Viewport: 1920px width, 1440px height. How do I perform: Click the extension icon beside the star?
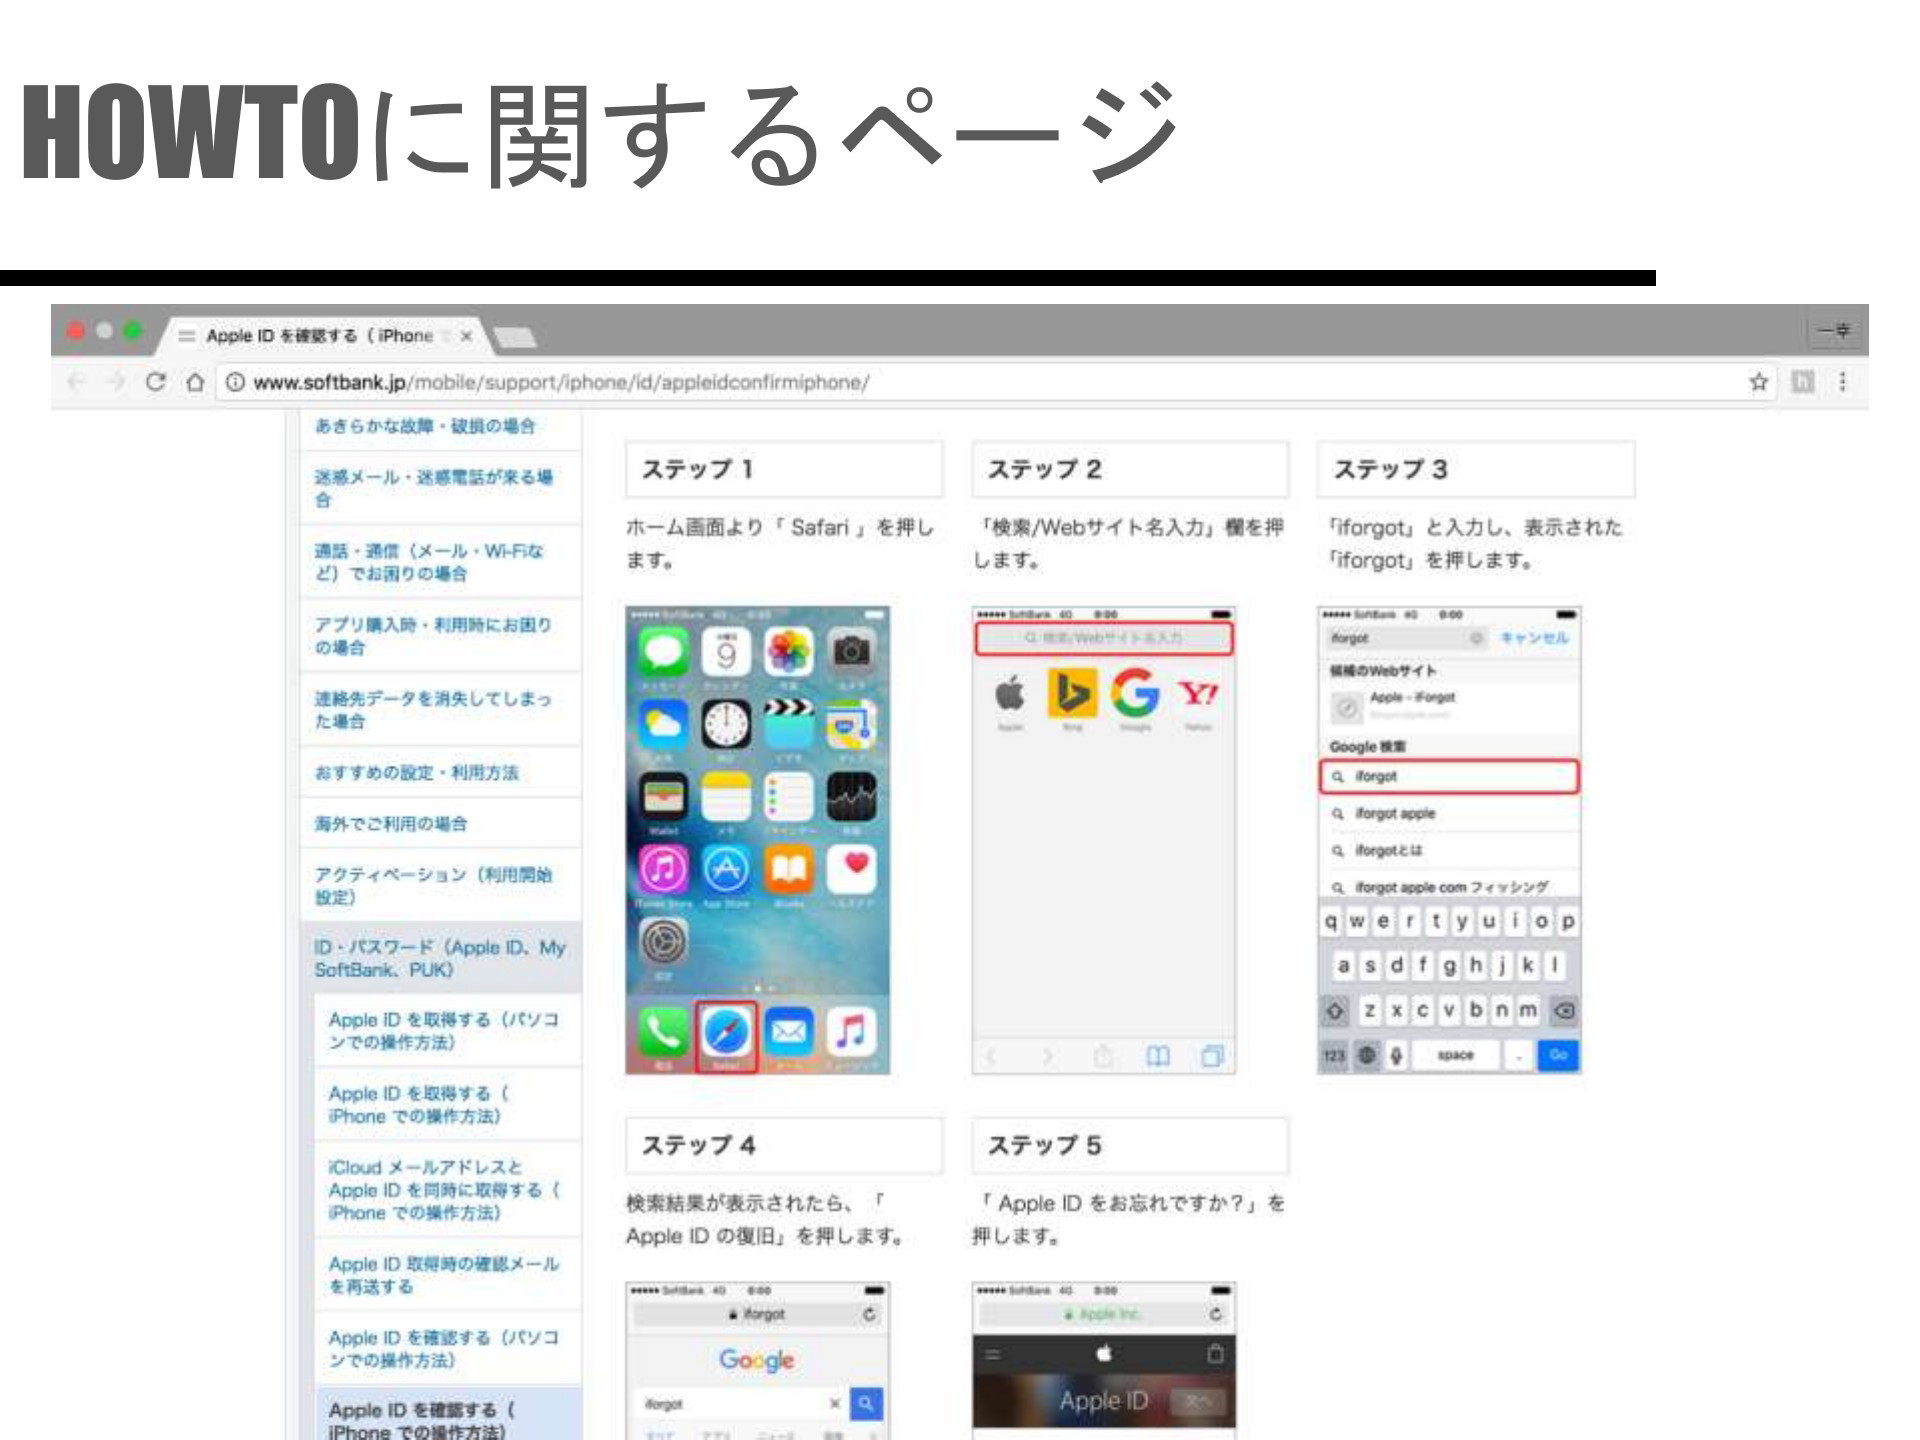[x=1802, y=382]
